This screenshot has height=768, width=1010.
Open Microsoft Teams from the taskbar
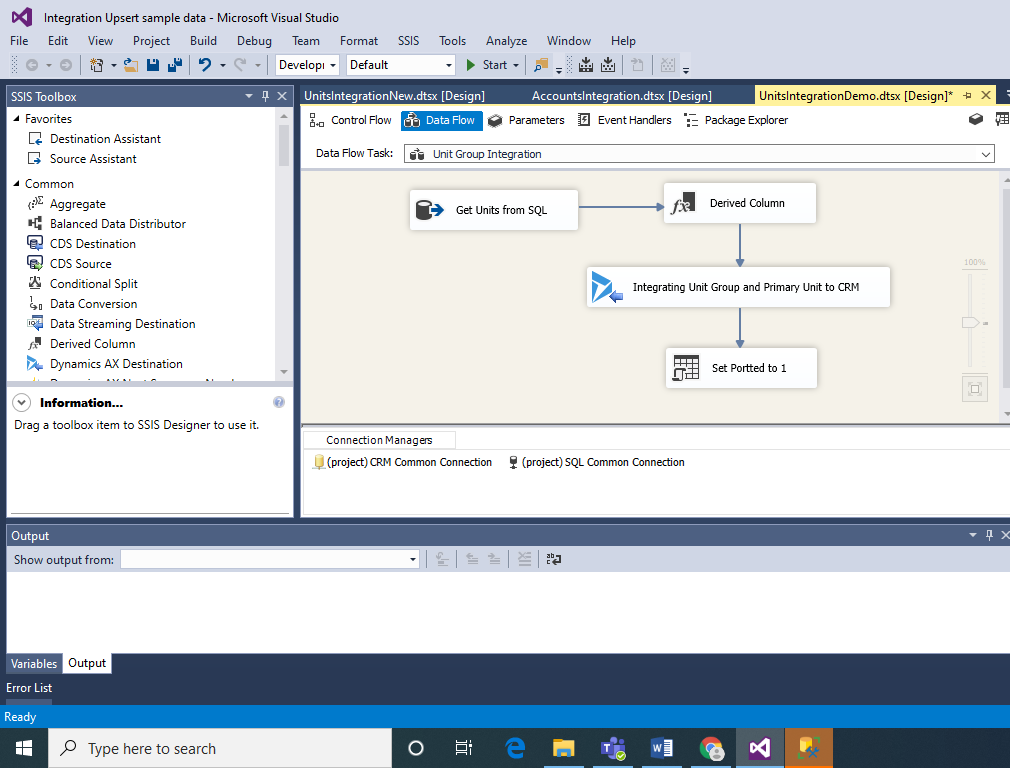[613, 748]
